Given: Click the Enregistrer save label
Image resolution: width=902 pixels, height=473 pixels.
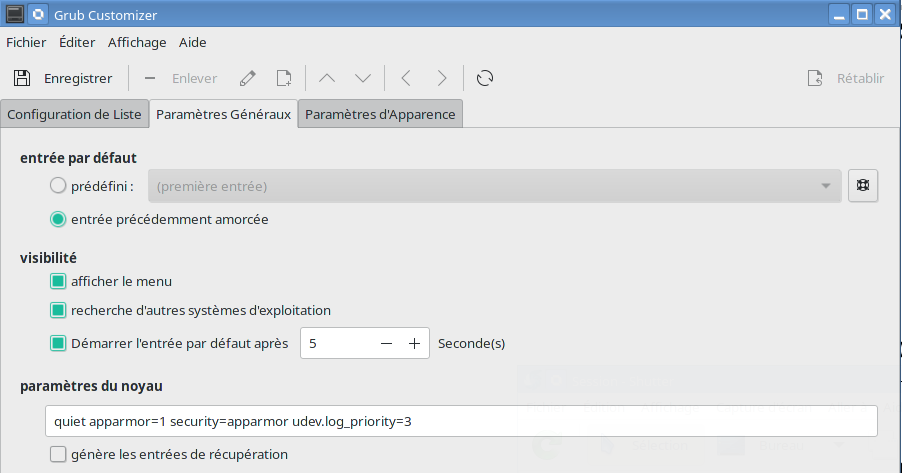Looking at the screenshot, I should pos(78,78).
